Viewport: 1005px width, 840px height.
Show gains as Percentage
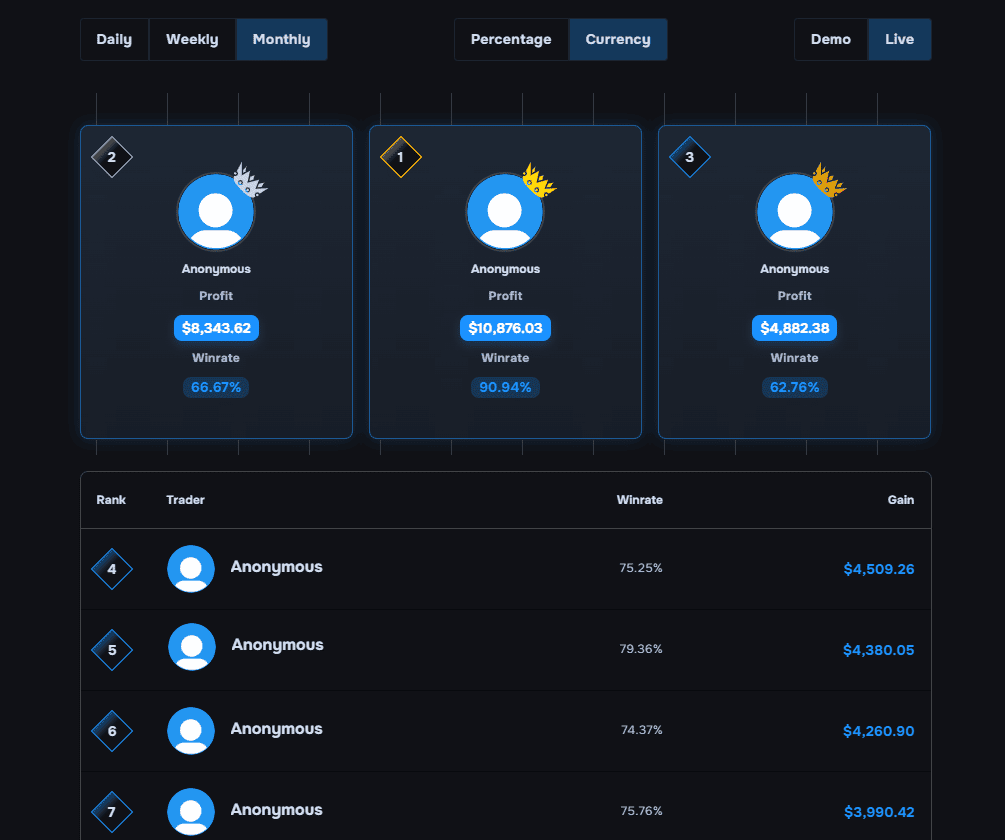click(x=511, y=40)
